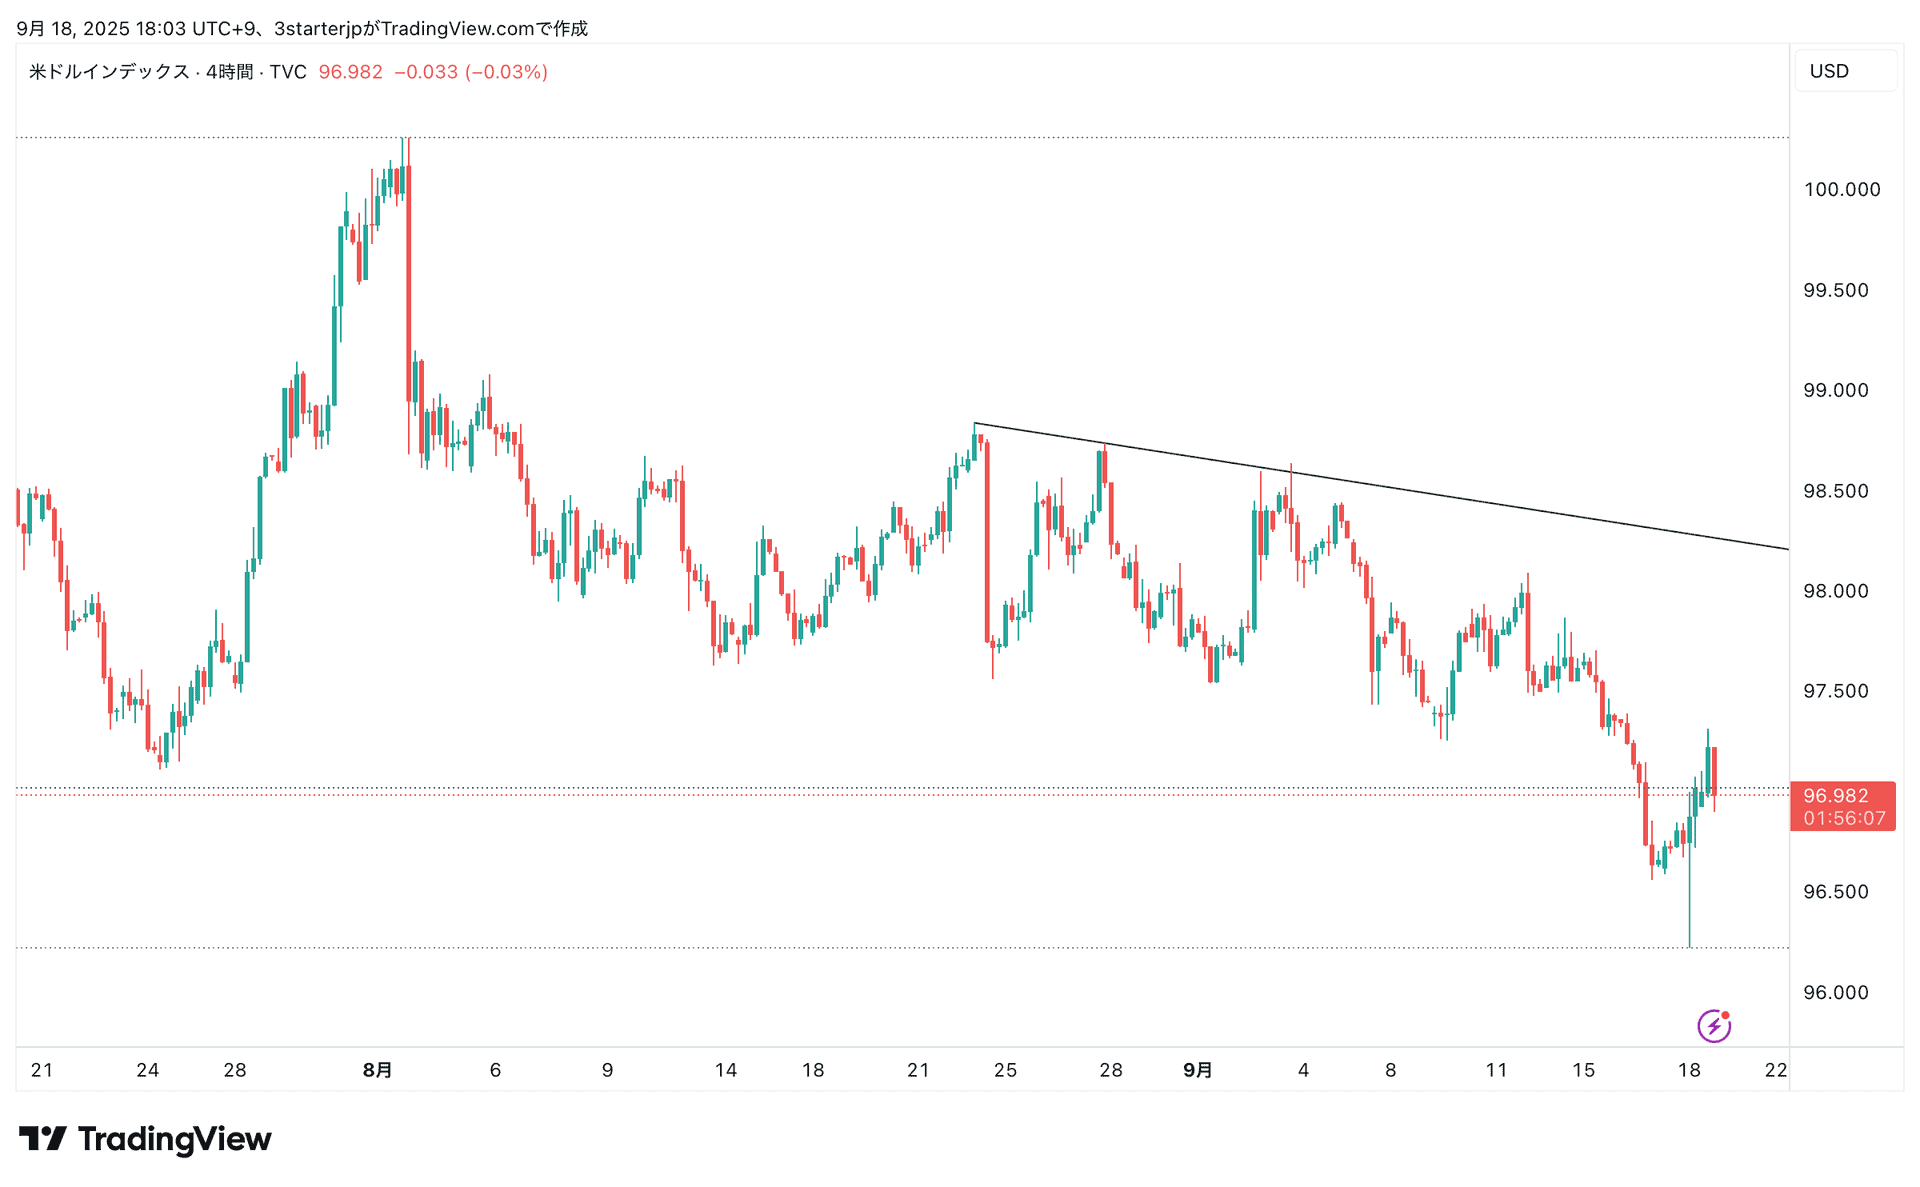Image resolution: width=1920 pixels, height=1187 pixels.
Task: Click the 4時間 interval label in the title
Action: [x=229, y=72]
